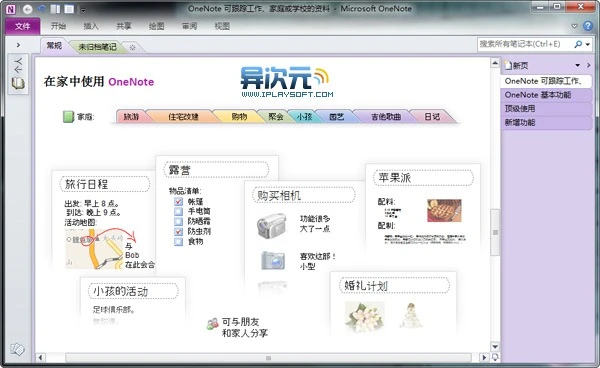
Task: Switch to Full Page View icon
Action: click(69, 9)
